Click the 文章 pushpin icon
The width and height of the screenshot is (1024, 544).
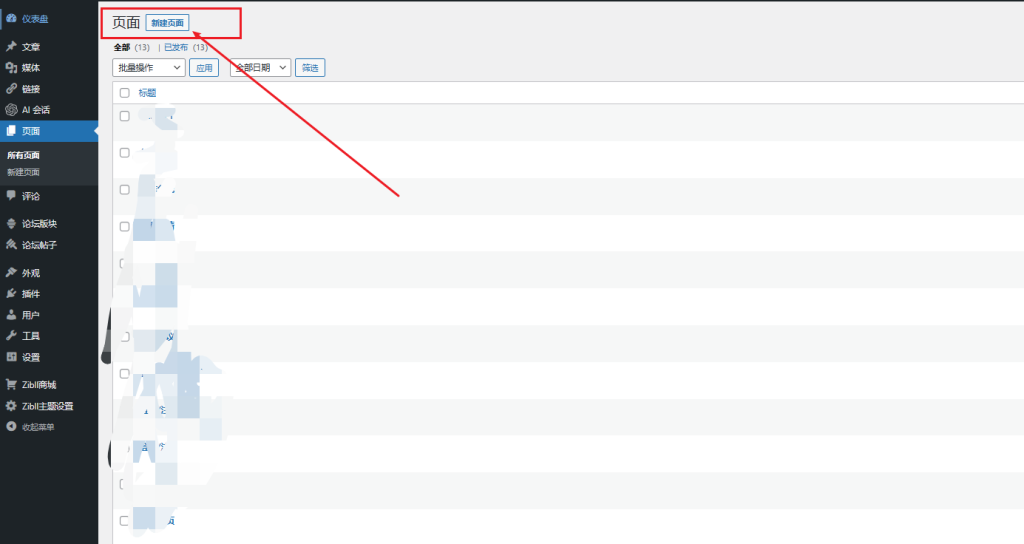coord(11,47)
